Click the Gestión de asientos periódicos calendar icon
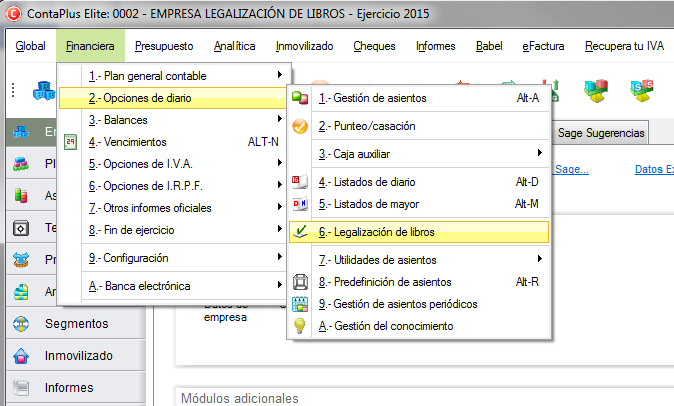674x406 pixels. tap(300, 304)
